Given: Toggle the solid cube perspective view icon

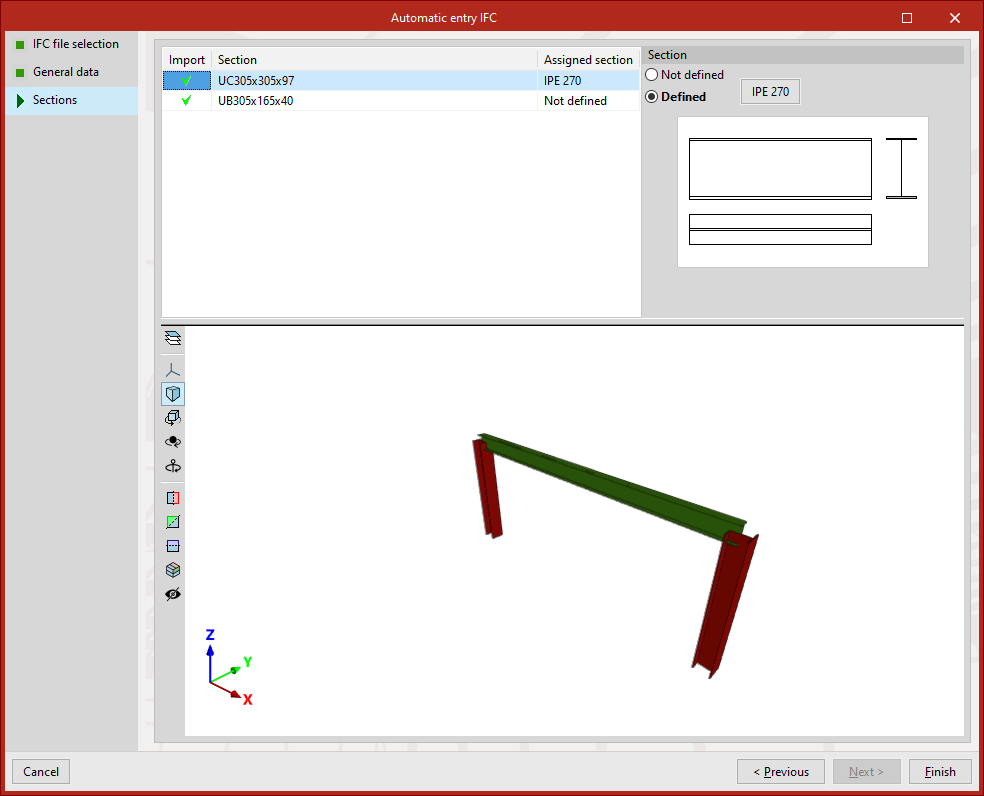Looking at the screenshot, I should 173,394.
